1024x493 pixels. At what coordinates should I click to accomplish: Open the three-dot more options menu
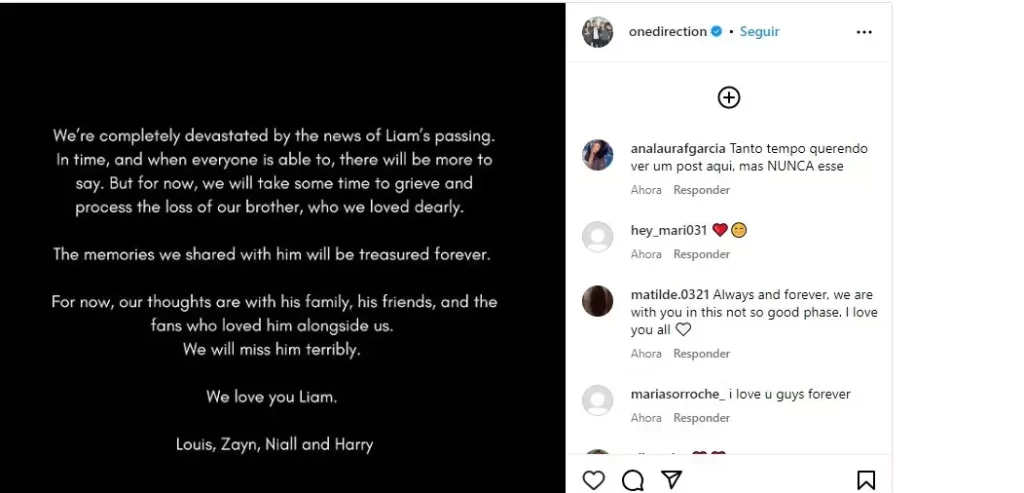point(864,32)
